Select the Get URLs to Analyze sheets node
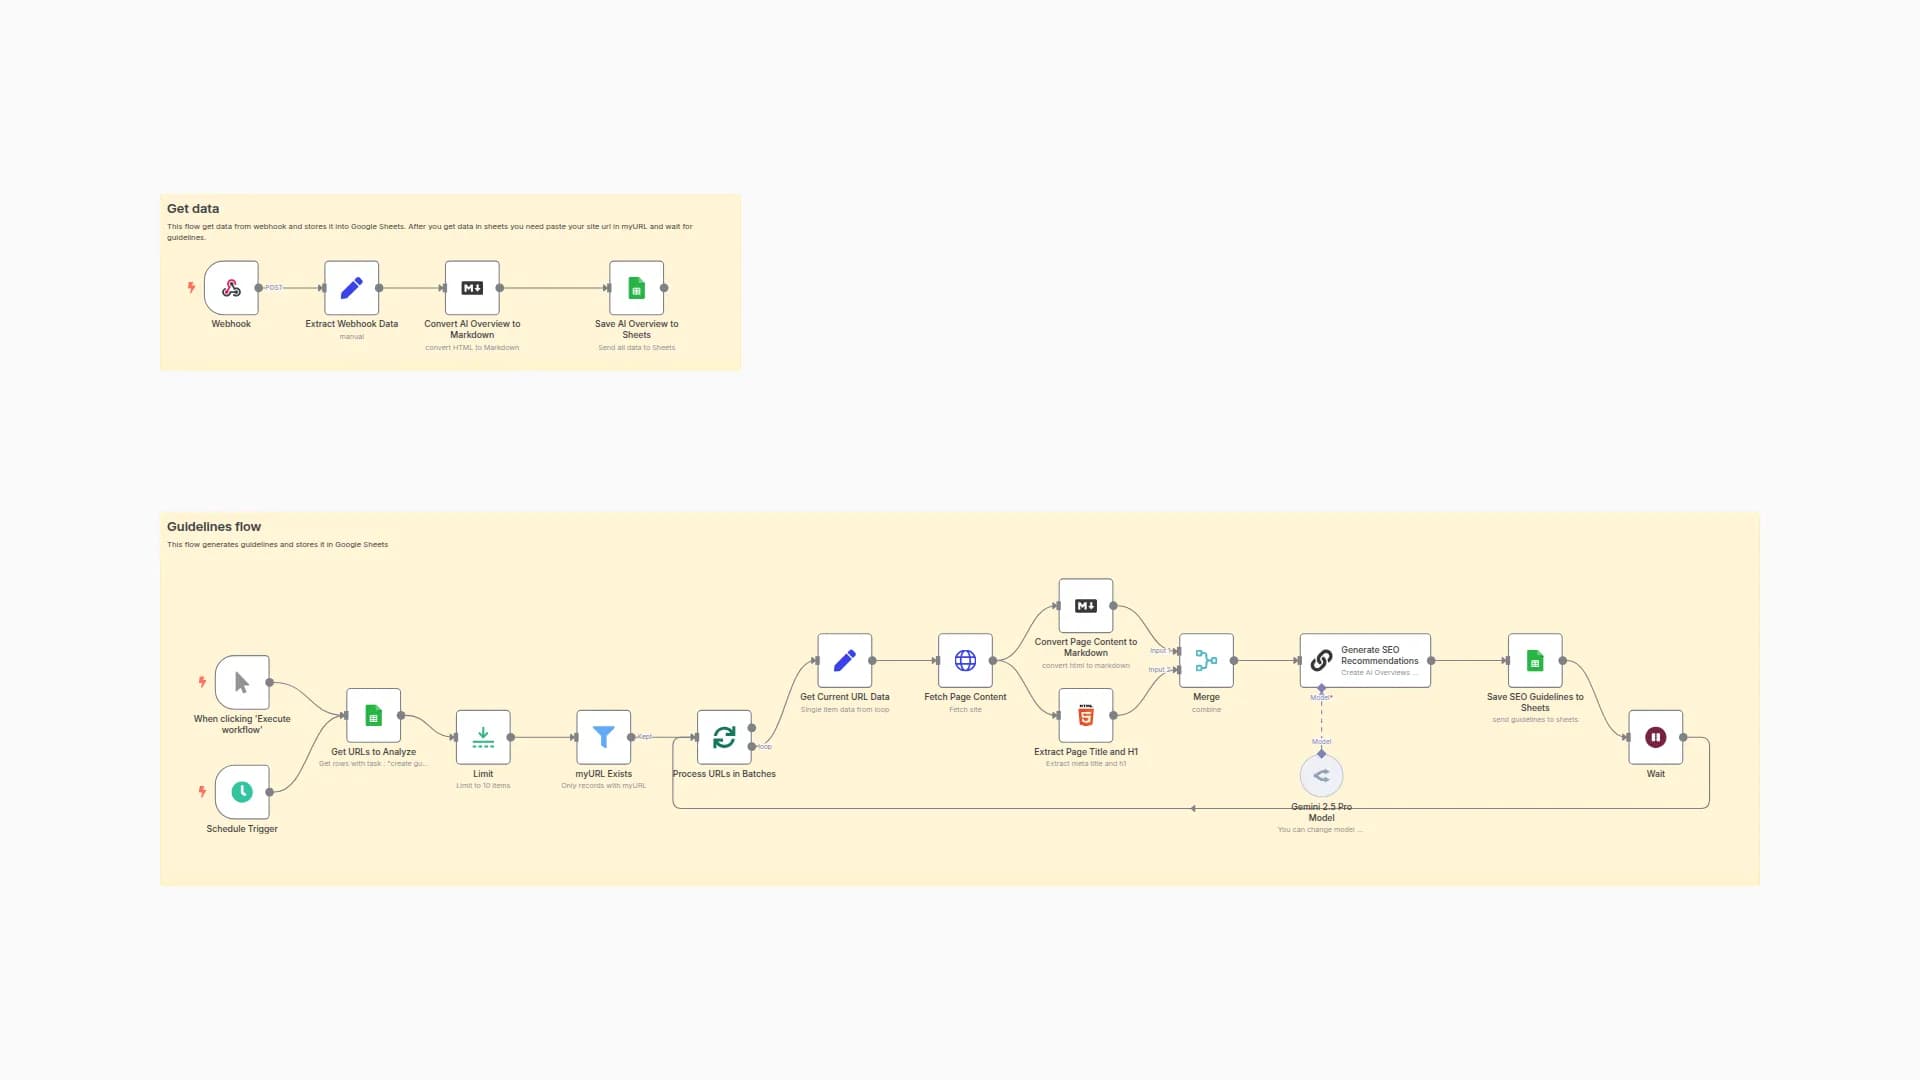 point(374,715)
